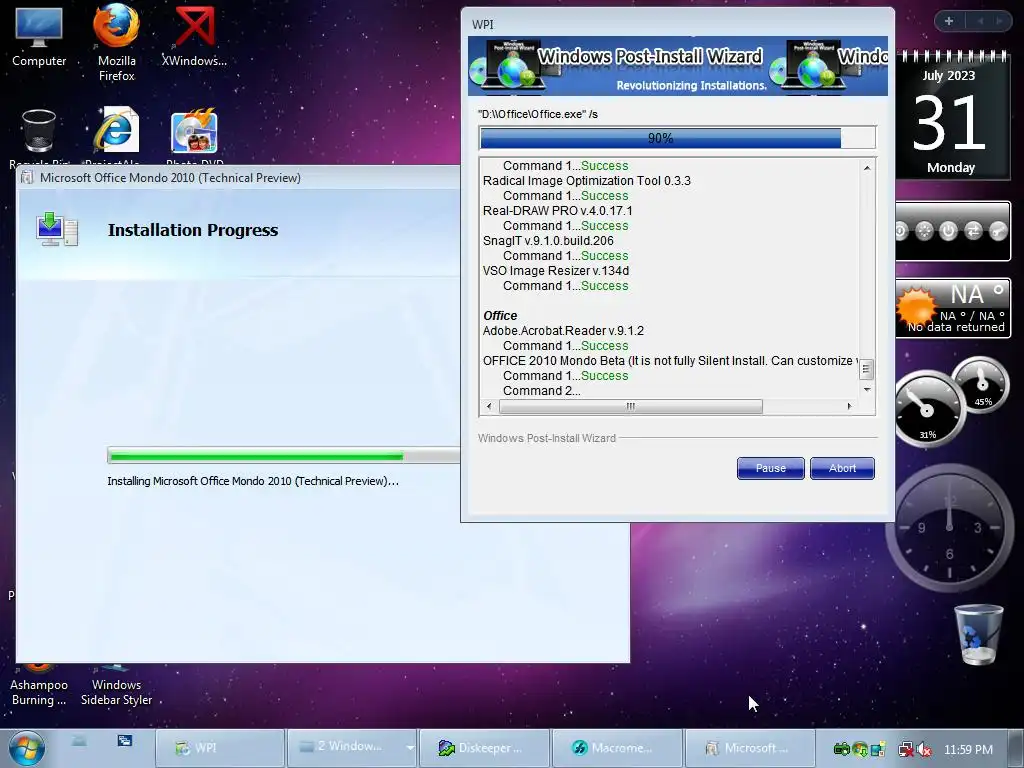Image resolution: width=1024 pixels, height=768 pixels.
Task: Launch Mozilla Firefox from the desktop
Action: tap(116, 43)
